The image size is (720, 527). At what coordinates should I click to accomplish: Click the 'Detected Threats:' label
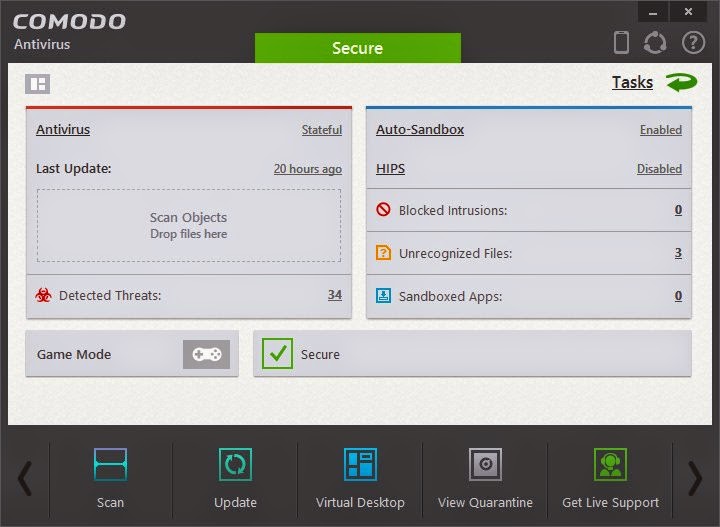pyautogui.click(x=110, y=295)
